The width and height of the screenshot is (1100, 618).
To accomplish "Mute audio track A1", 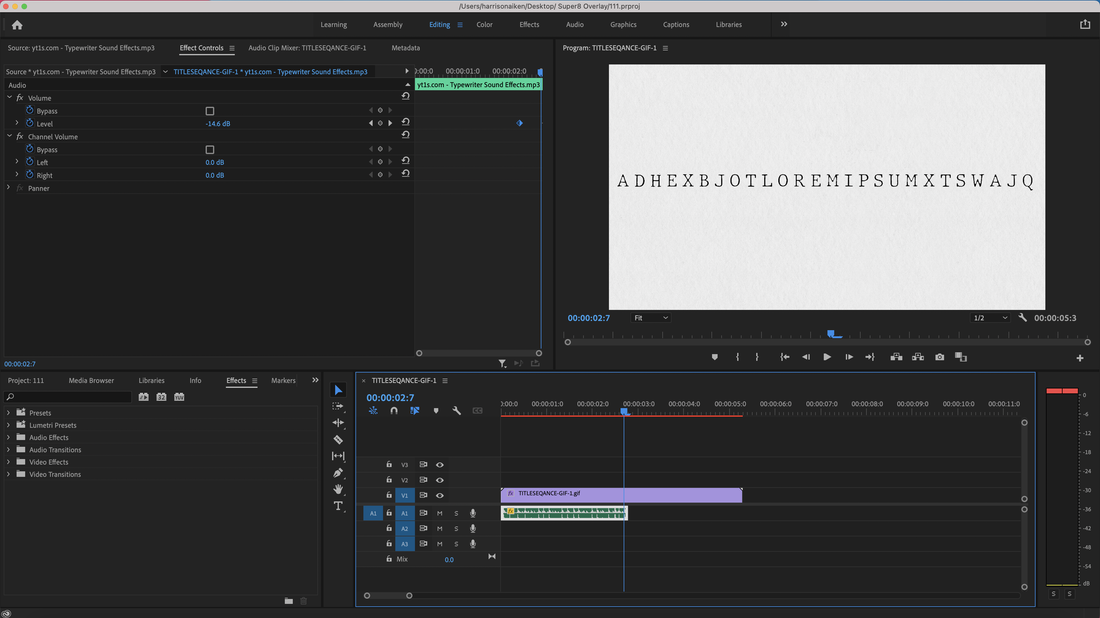I will point(440,513).
